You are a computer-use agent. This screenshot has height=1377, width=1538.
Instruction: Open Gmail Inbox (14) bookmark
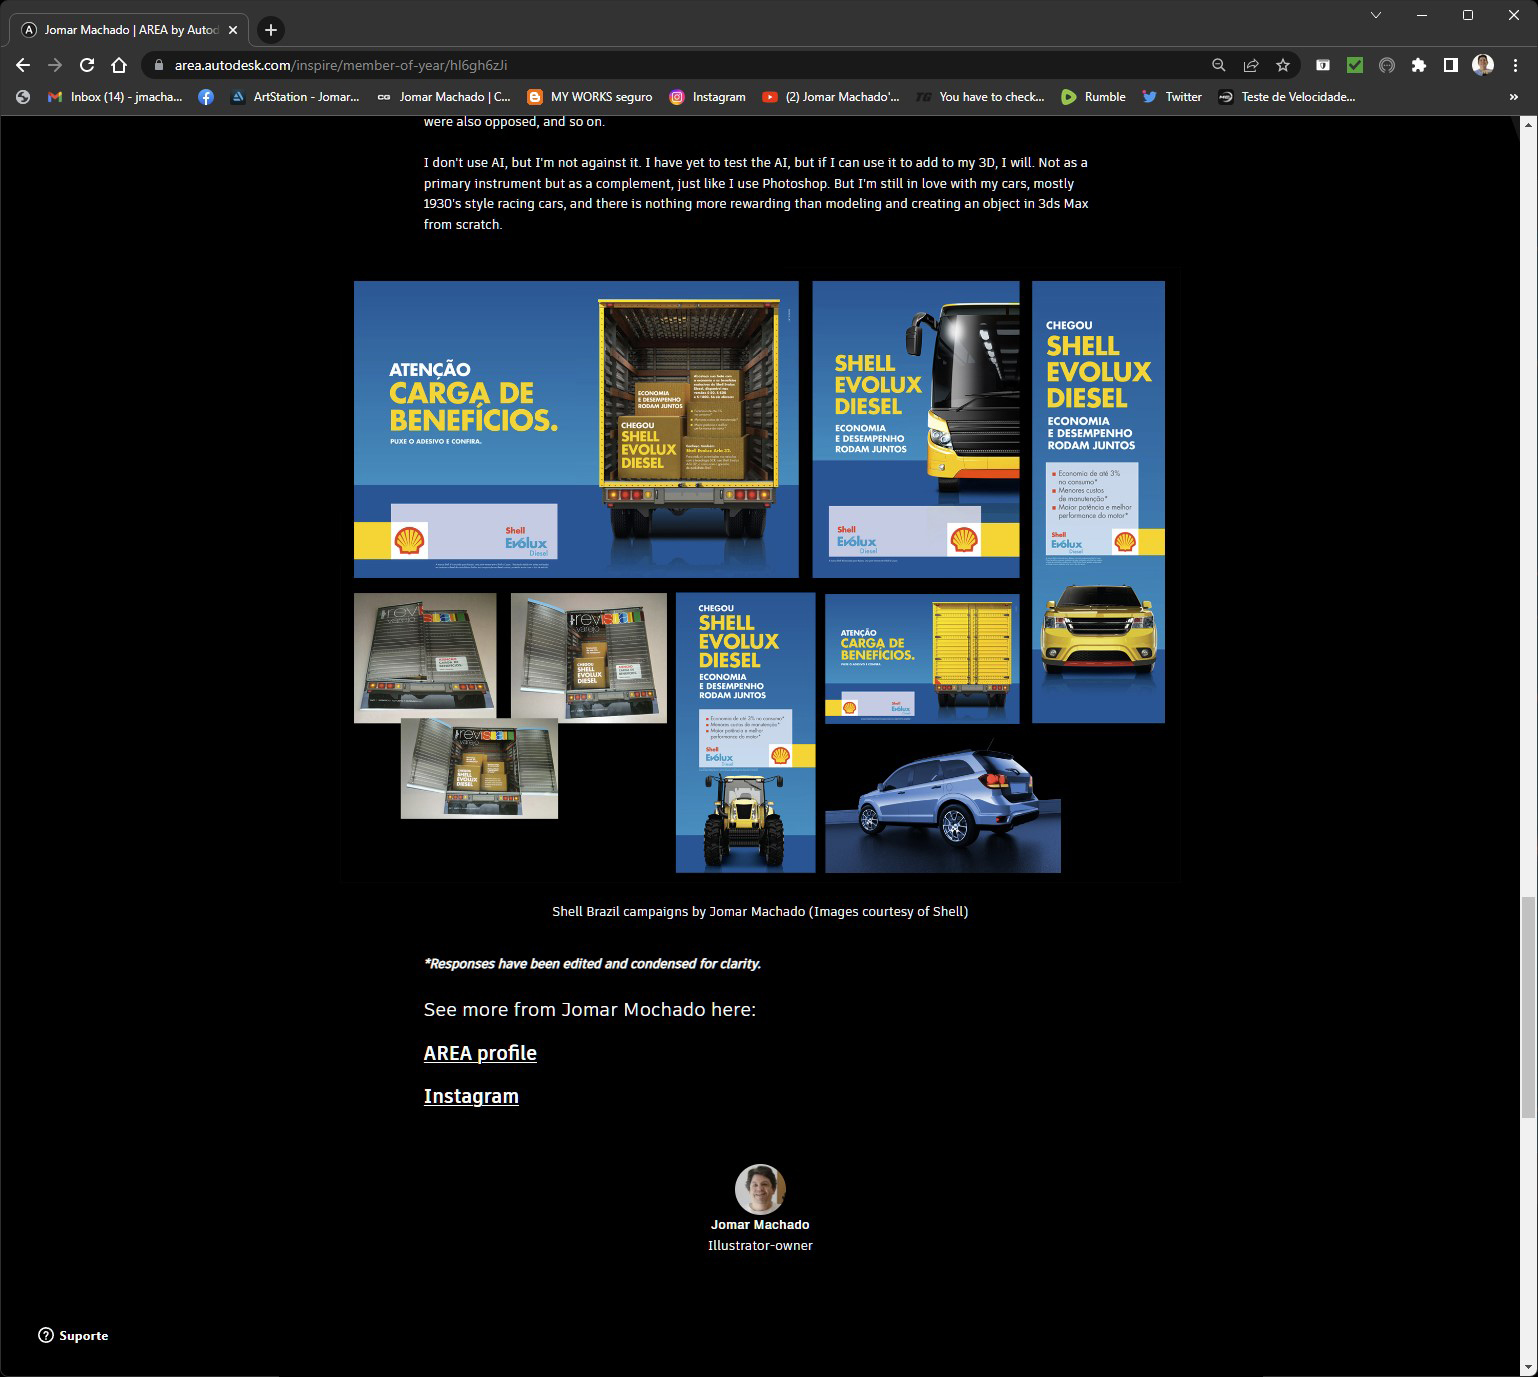click(x=115, y=97)
